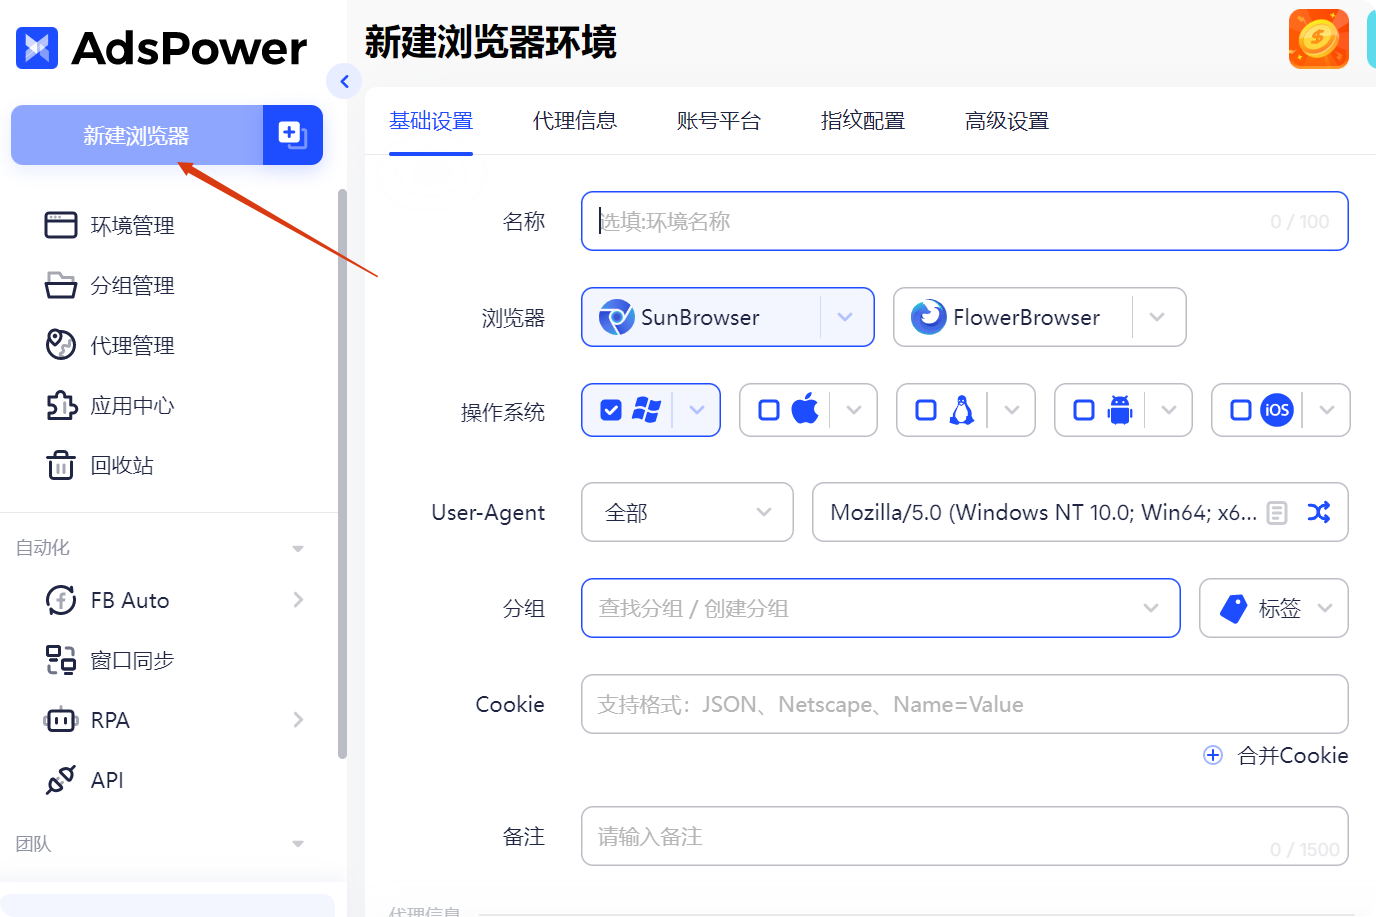This screenshot has width=1376, height=917.
Task: Click the 应用中心 puzzle icon
Action: point(61,405)
